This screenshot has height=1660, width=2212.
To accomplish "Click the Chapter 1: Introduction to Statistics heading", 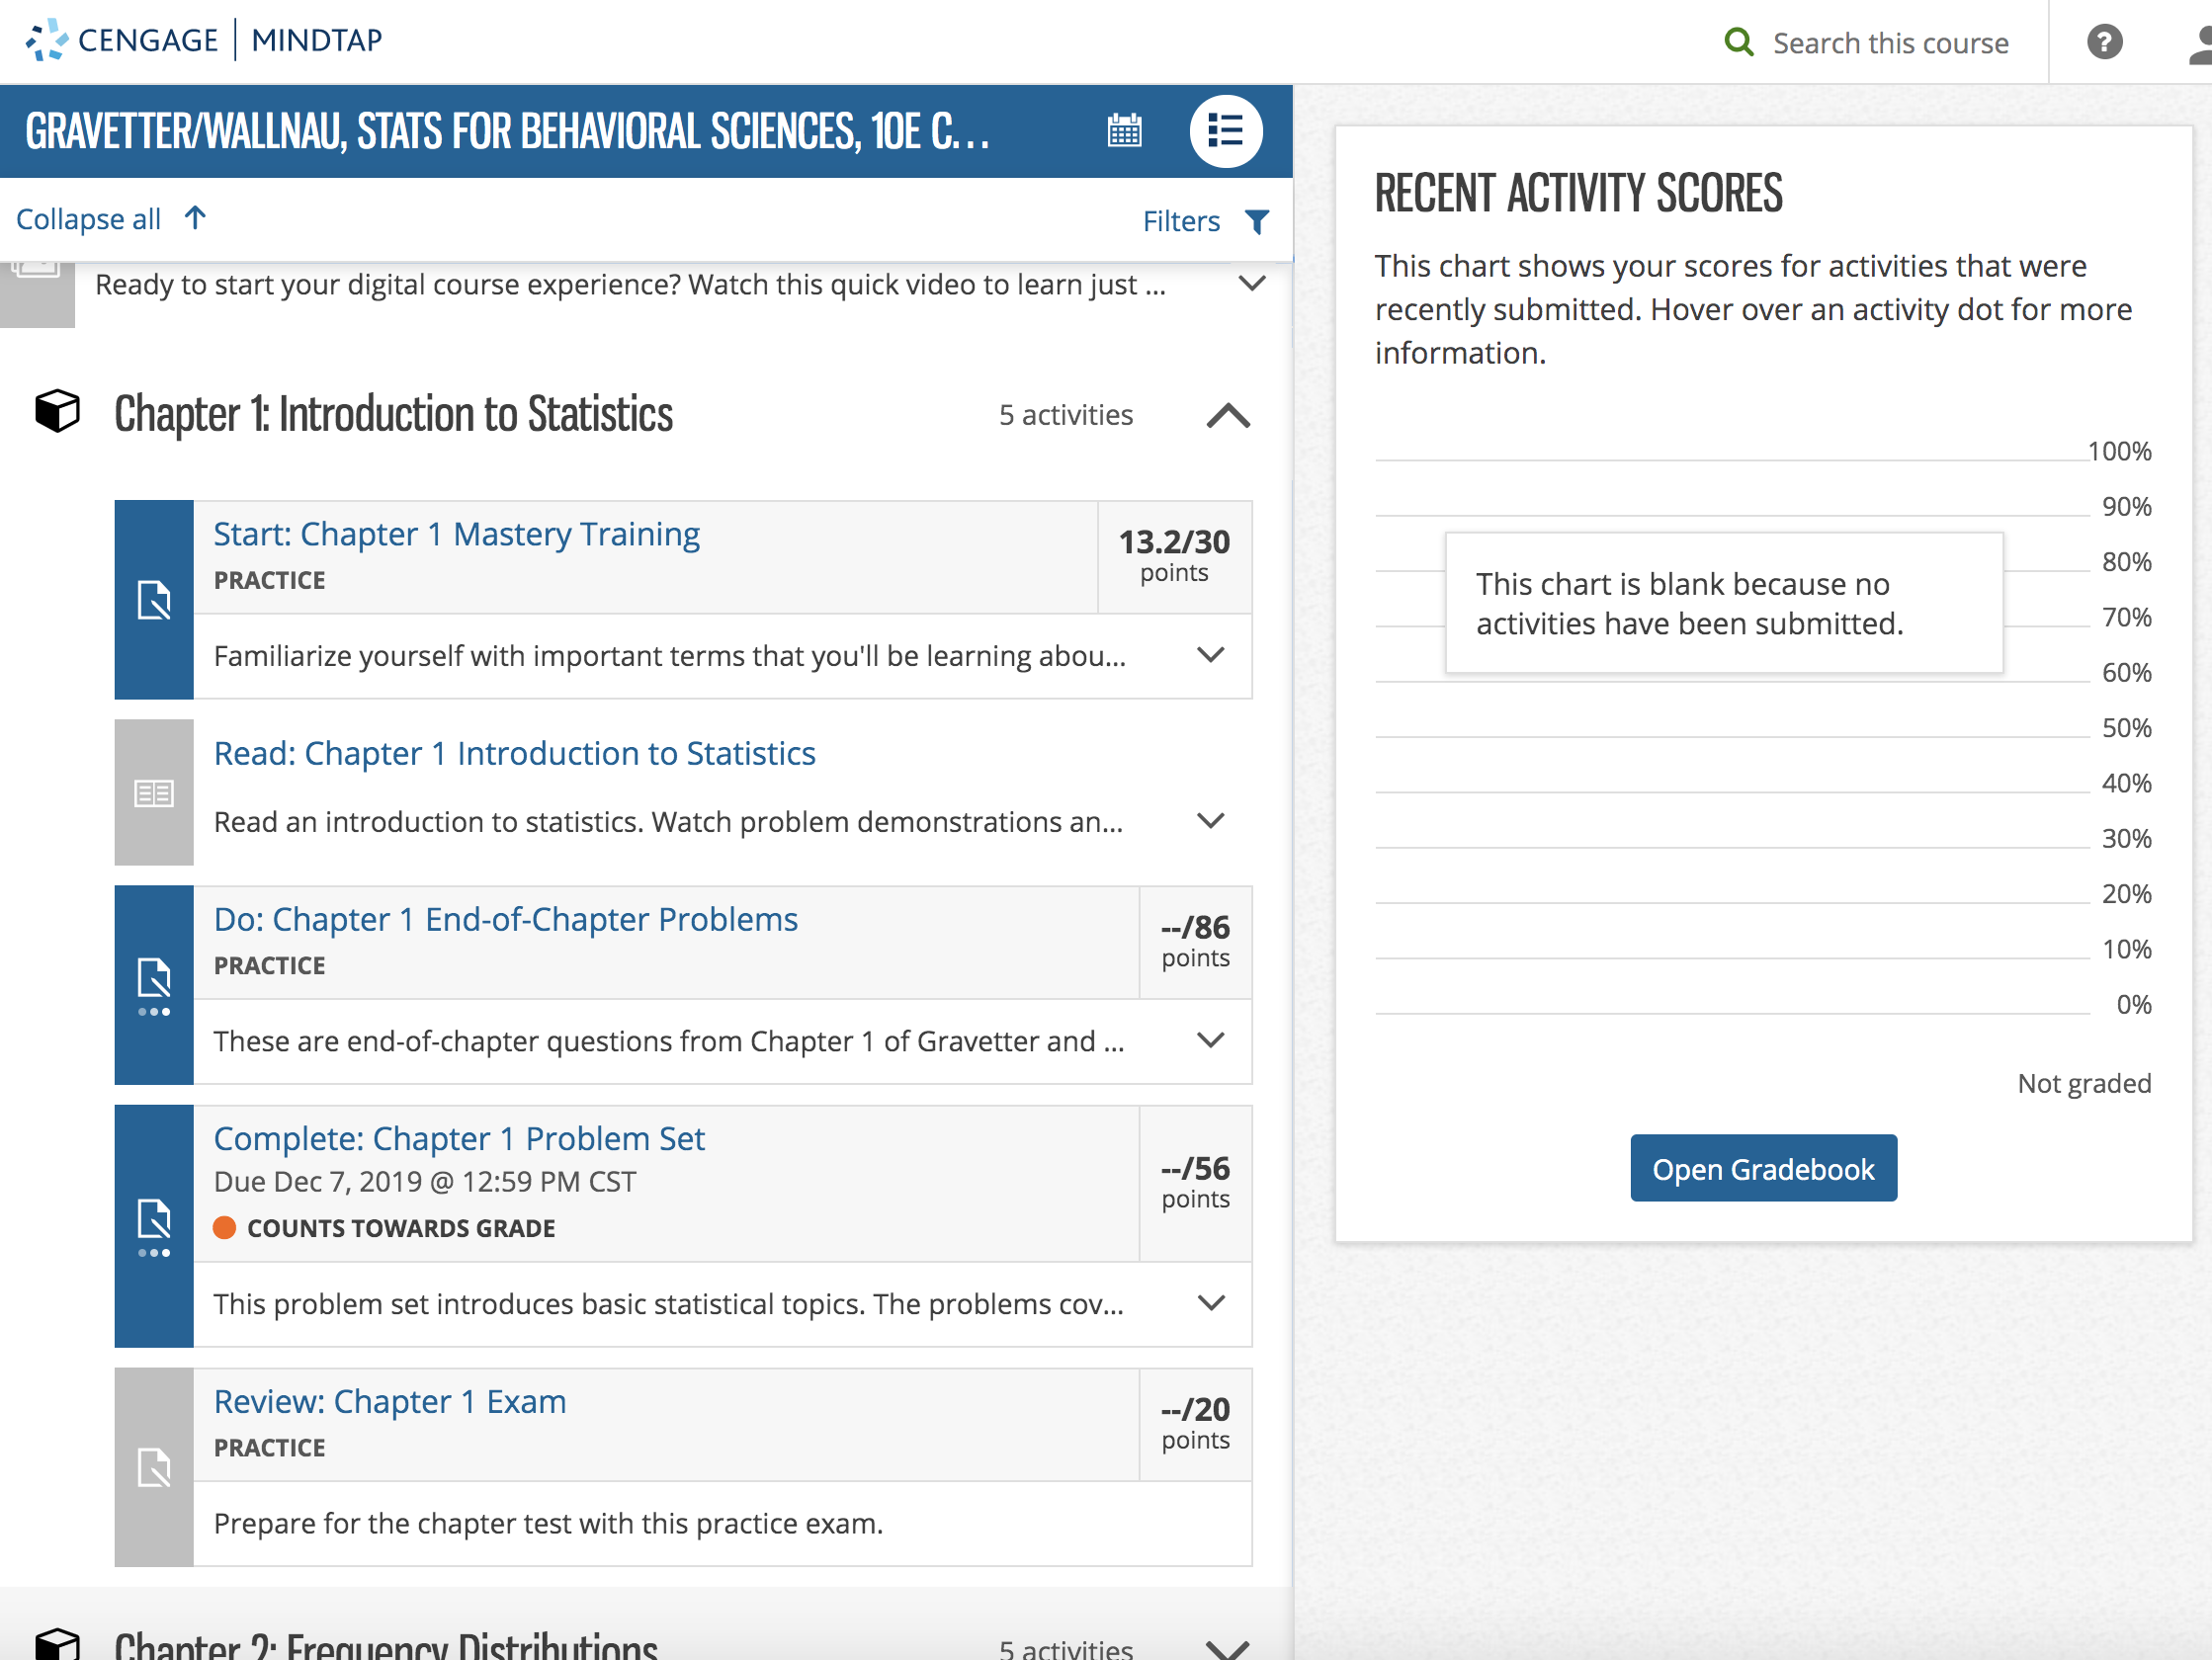I will click(x=393, y=414).
